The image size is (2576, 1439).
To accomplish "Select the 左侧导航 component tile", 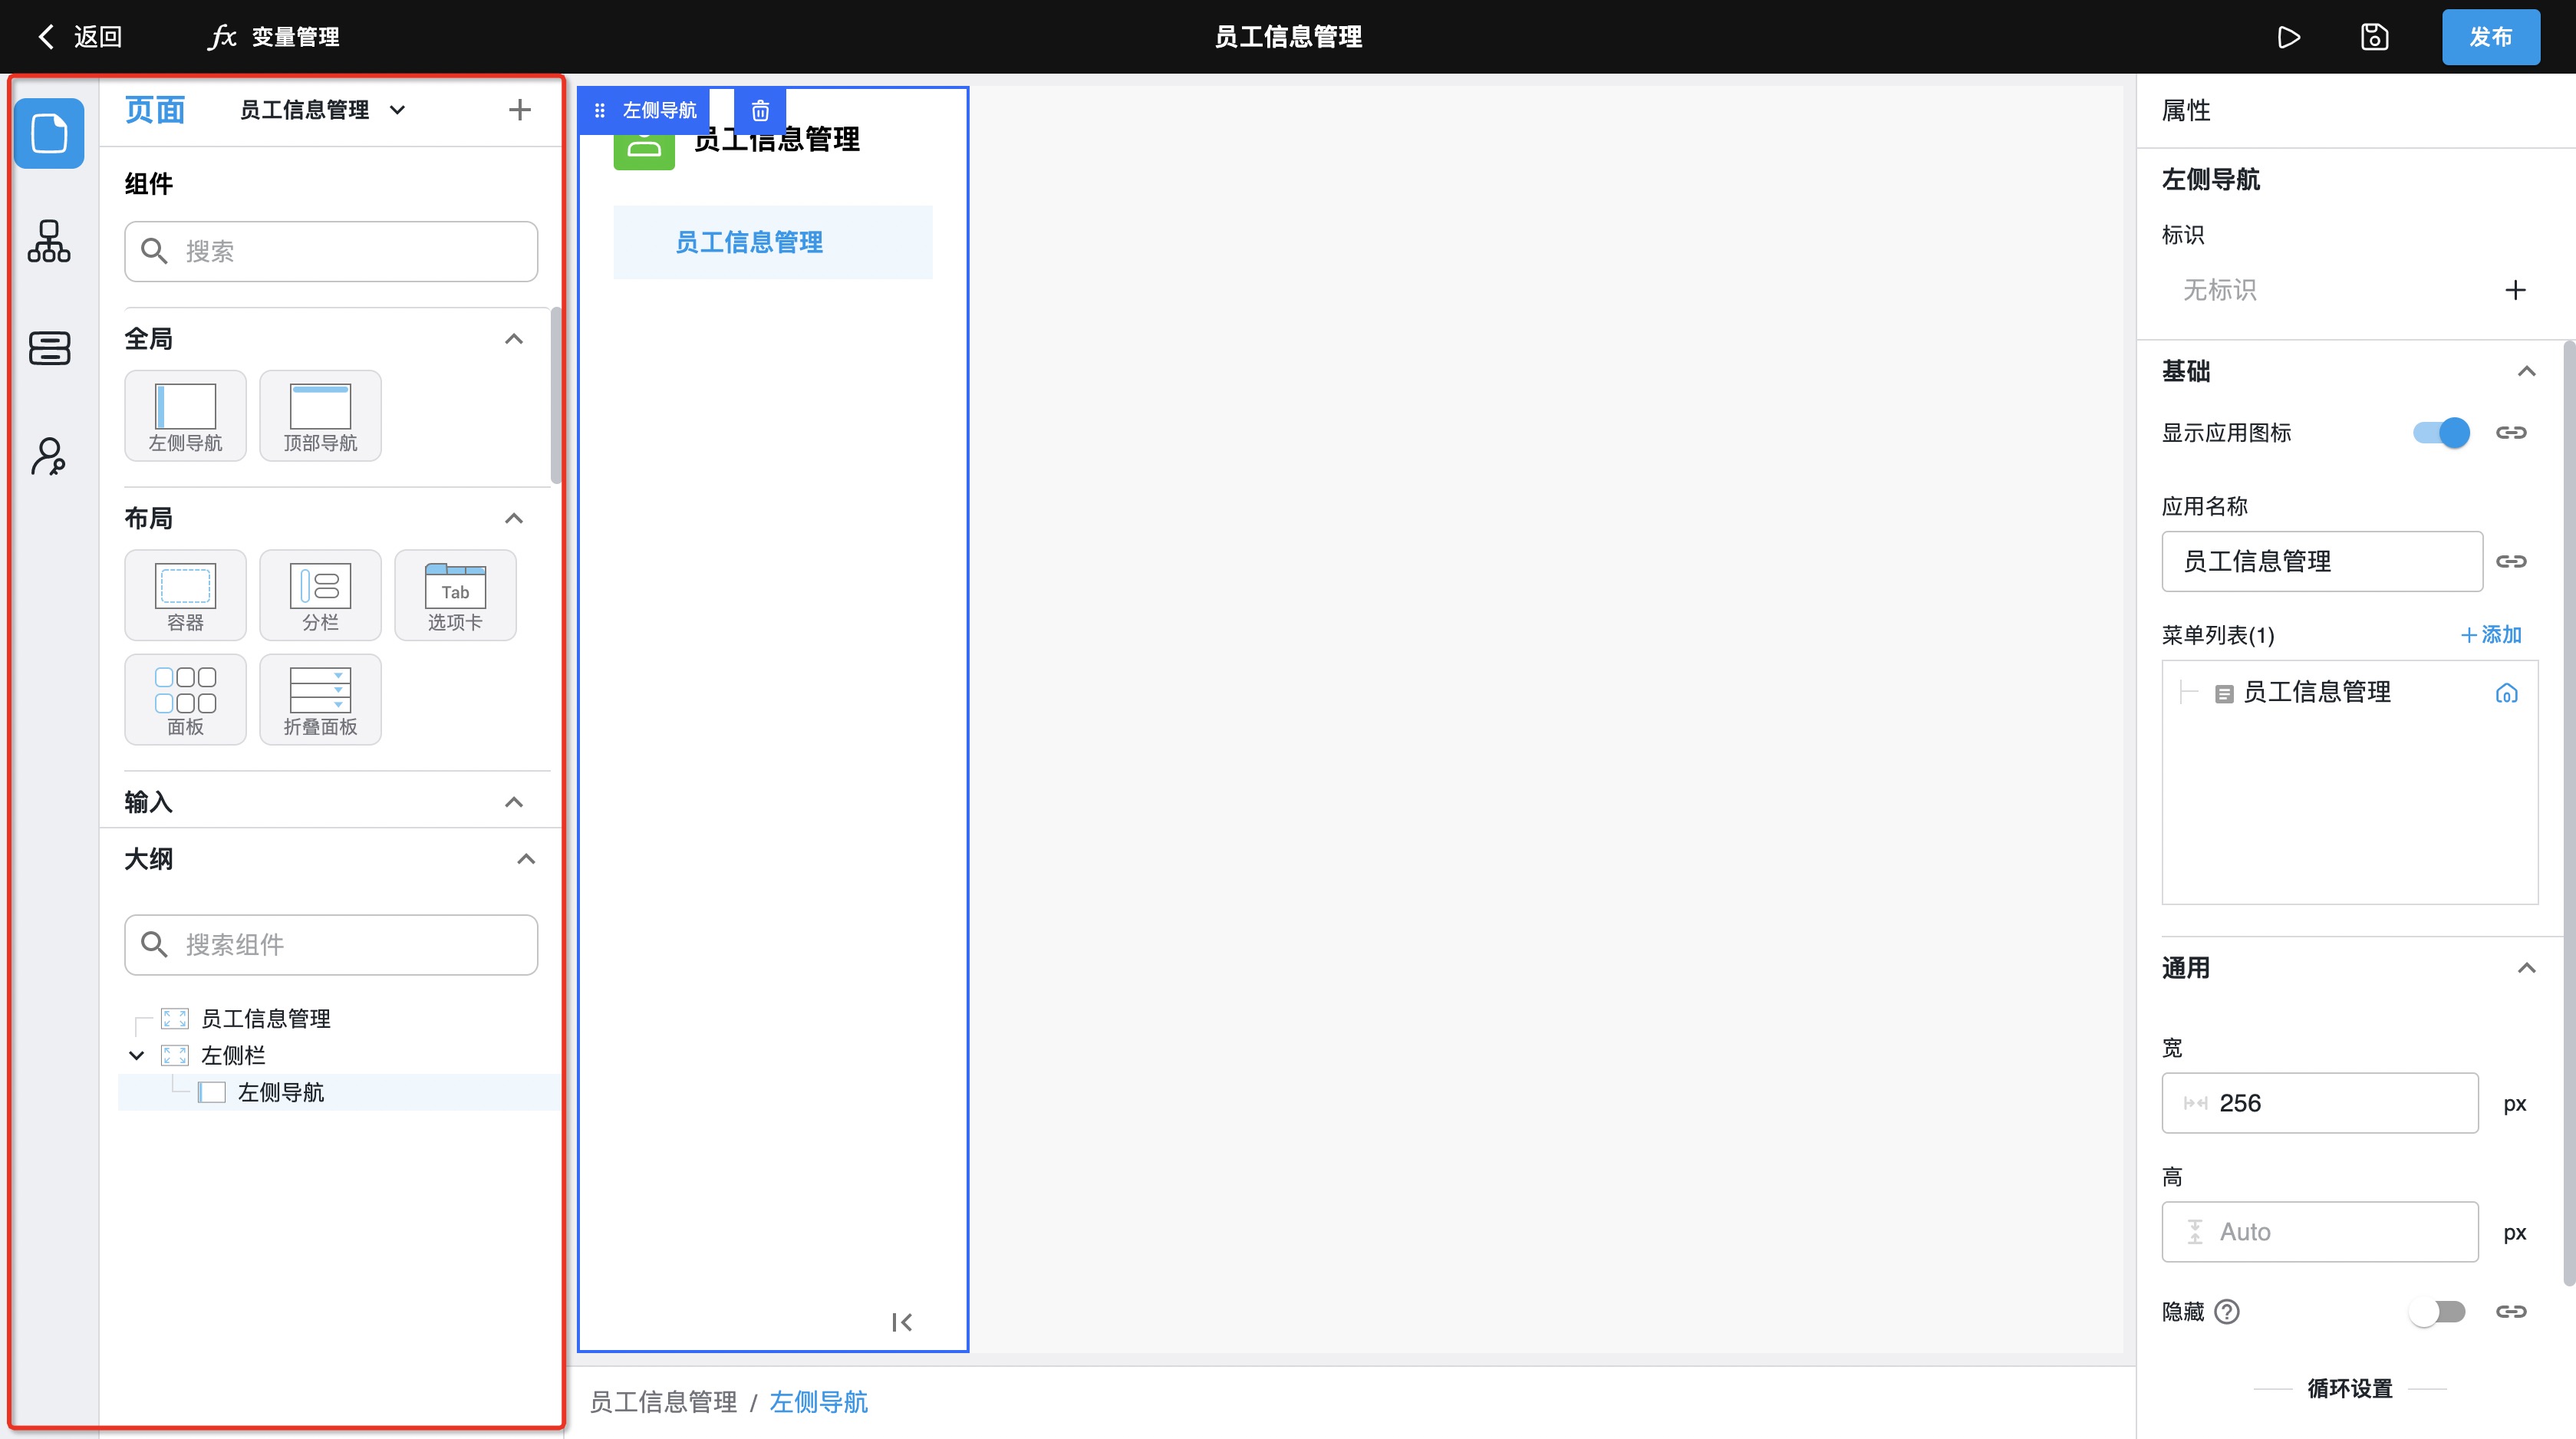I will 185,416.
